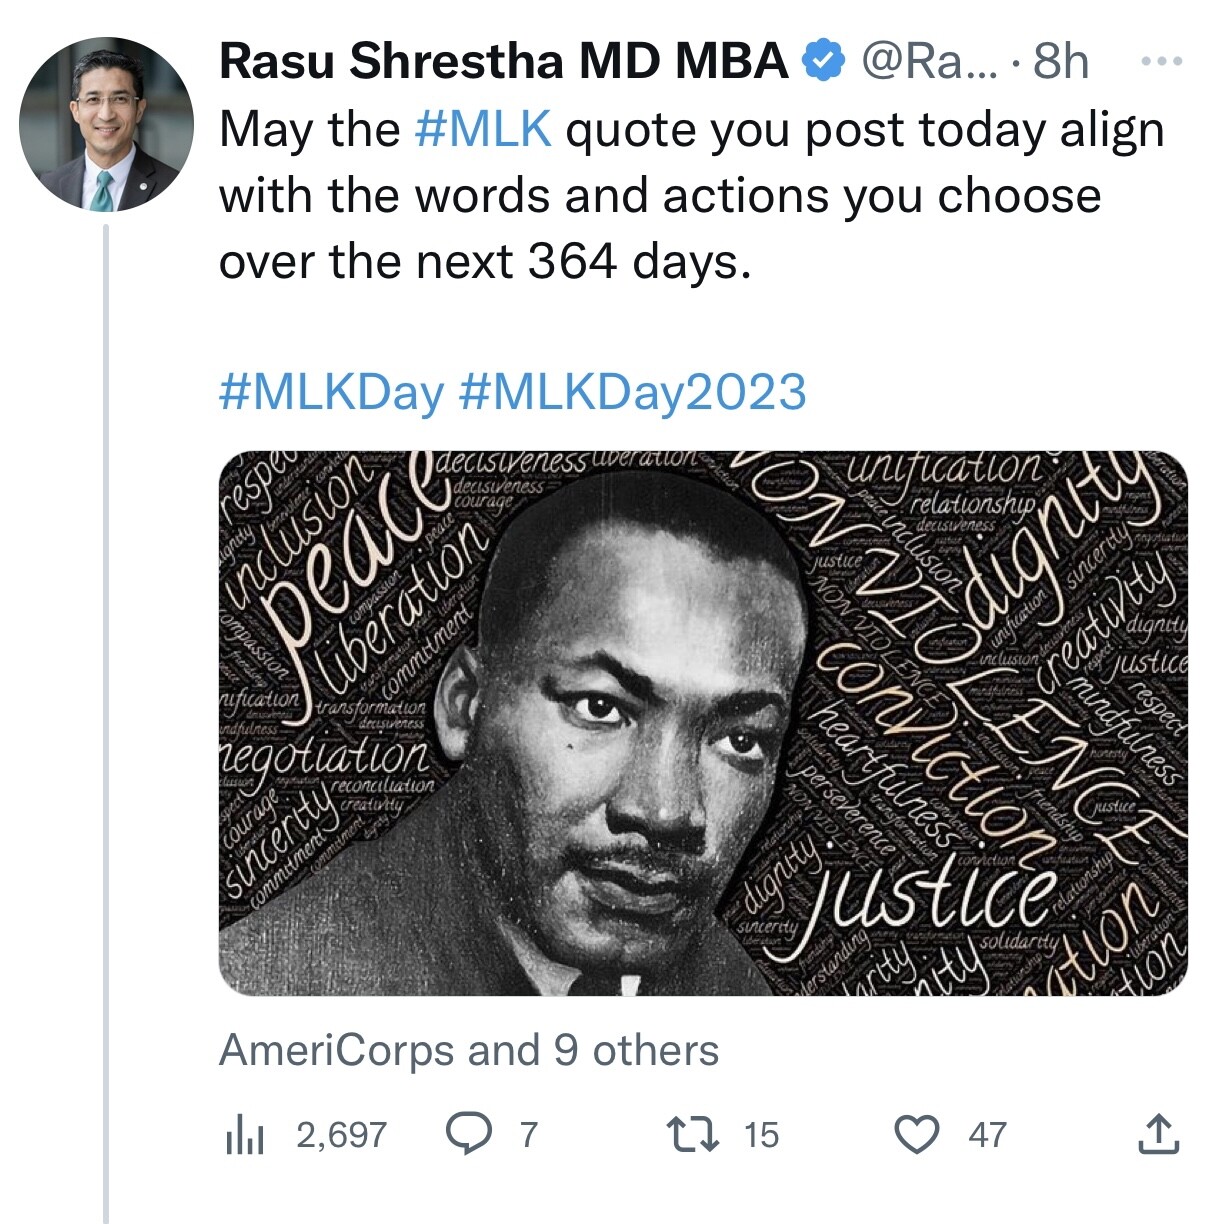Click the 2,697 views count
Viewport: 1224px width, 1224px height.
pyautogui.click(x=341, y=1135)
